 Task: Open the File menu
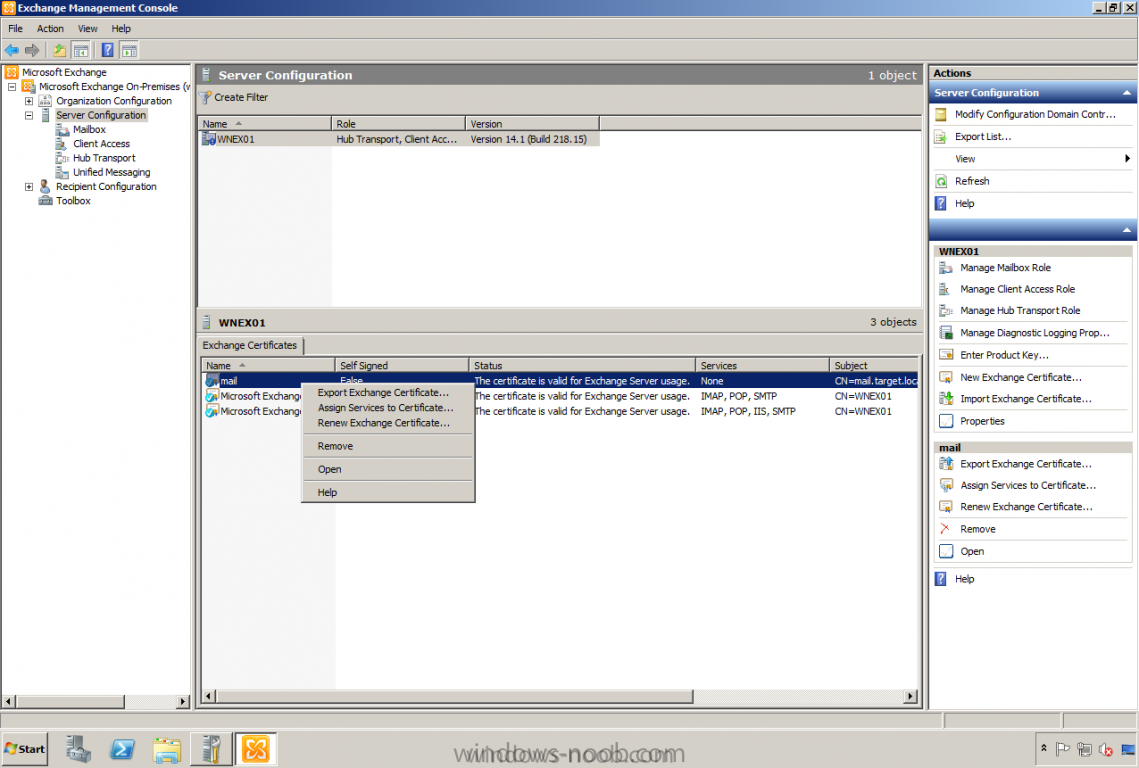click(x=15, y=29)
